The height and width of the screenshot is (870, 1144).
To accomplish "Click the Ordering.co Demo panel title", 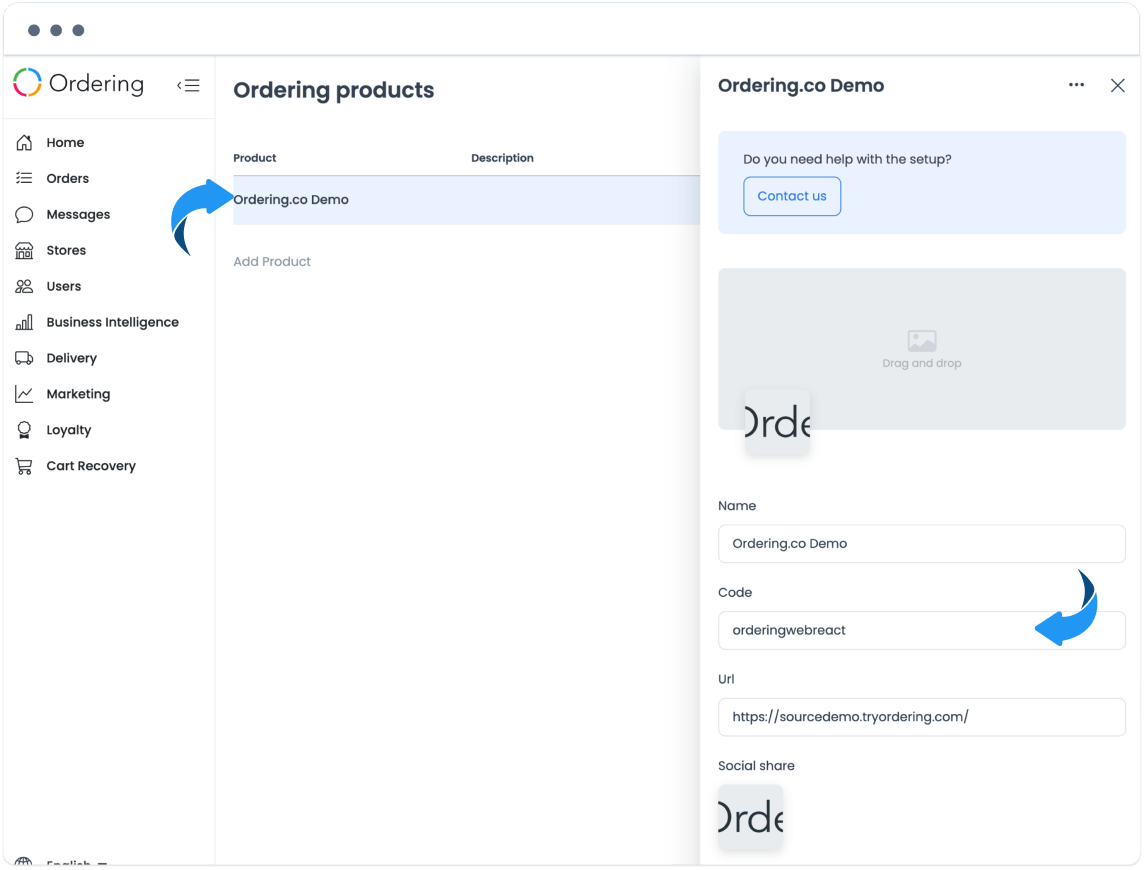I will coord(800,85).
